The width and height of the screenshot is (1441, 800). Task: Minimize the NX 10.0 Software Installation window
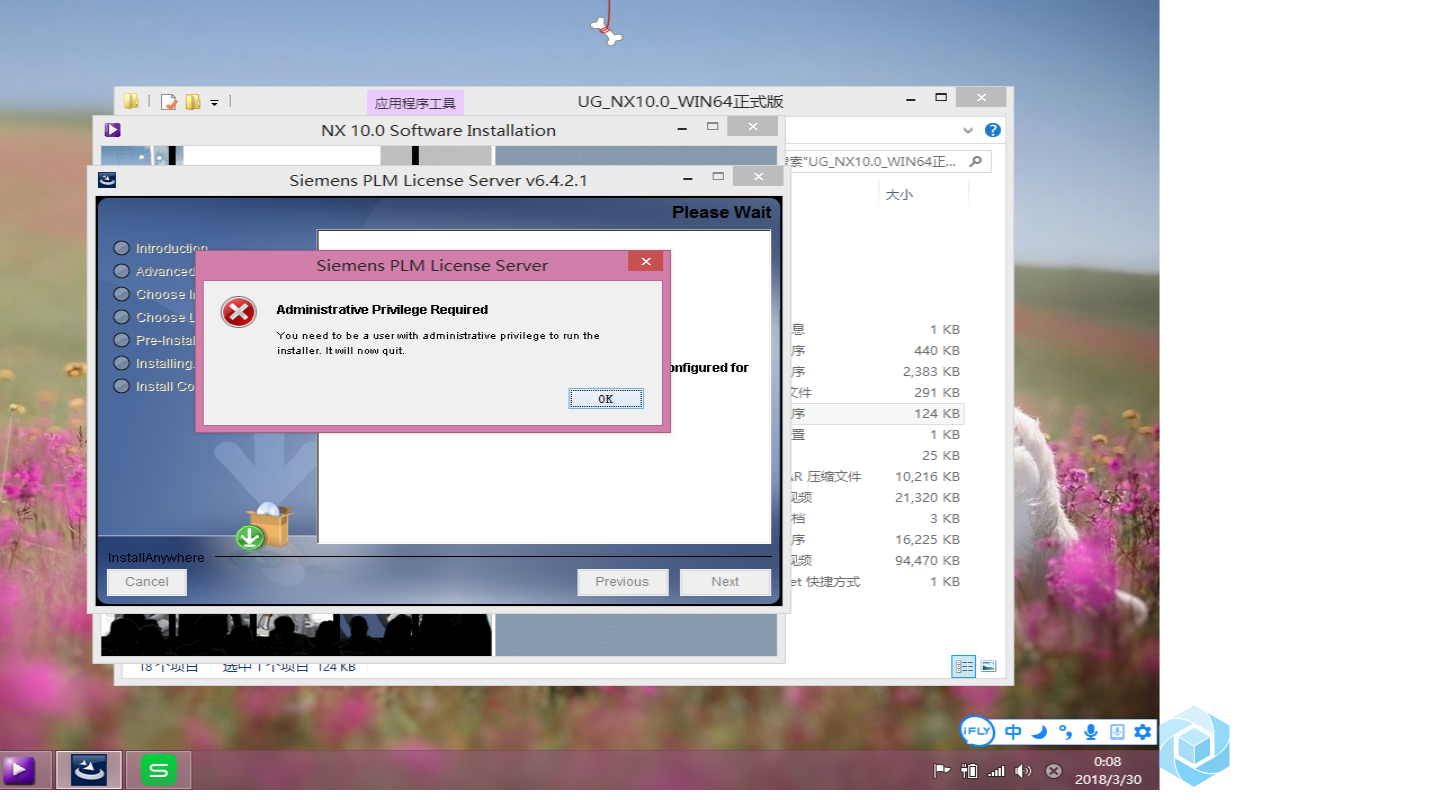click(682, 128)
